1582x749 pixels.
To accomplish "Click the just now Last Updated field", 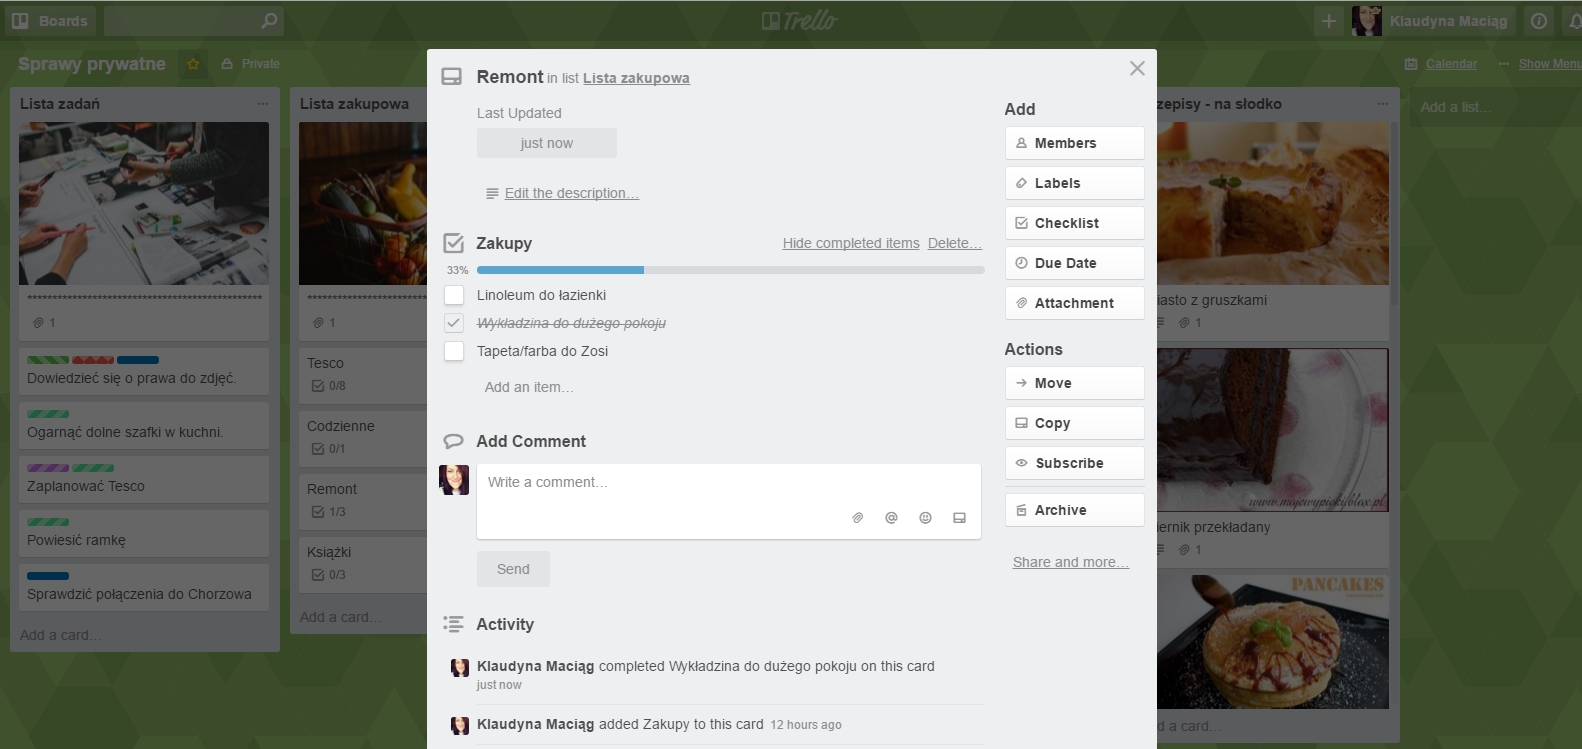I will (547, 143).
